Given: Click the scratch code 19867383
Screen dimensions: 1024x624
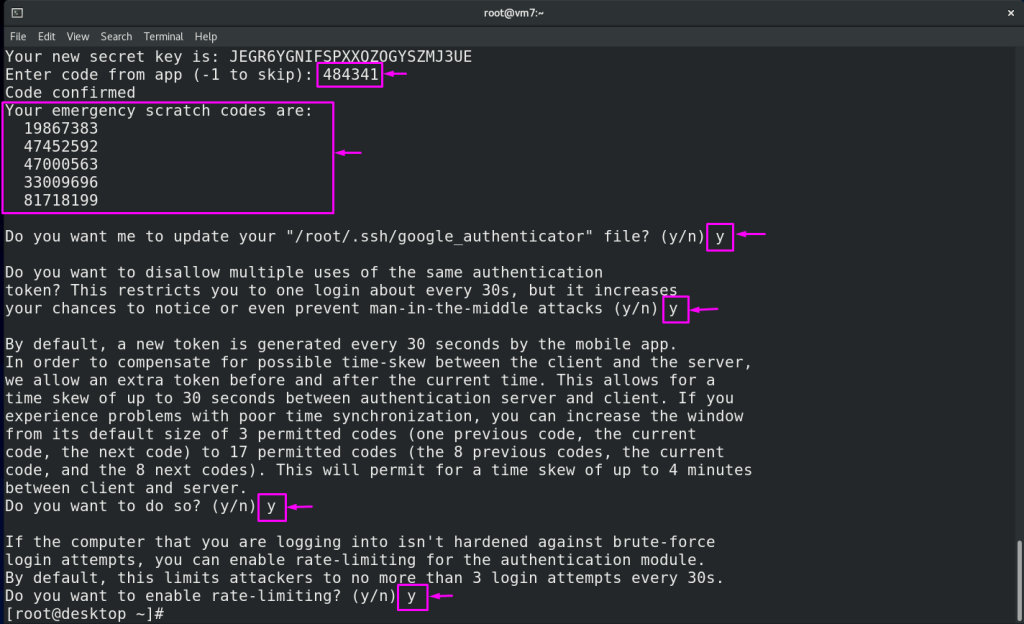Looking at the screenshot, I should [61, 129].
